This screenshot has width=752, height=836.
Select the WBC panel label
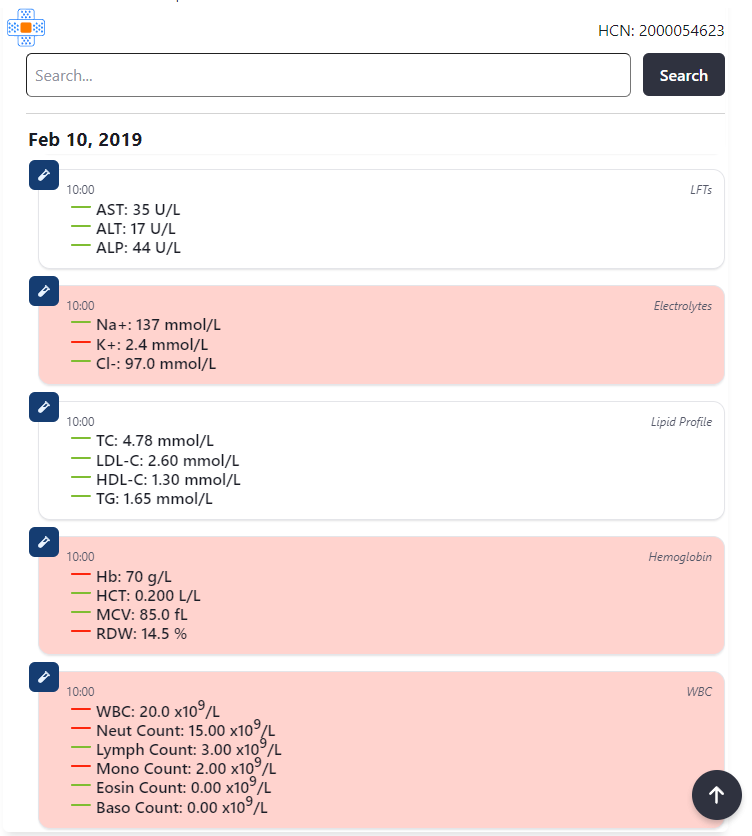coord(701,691)
